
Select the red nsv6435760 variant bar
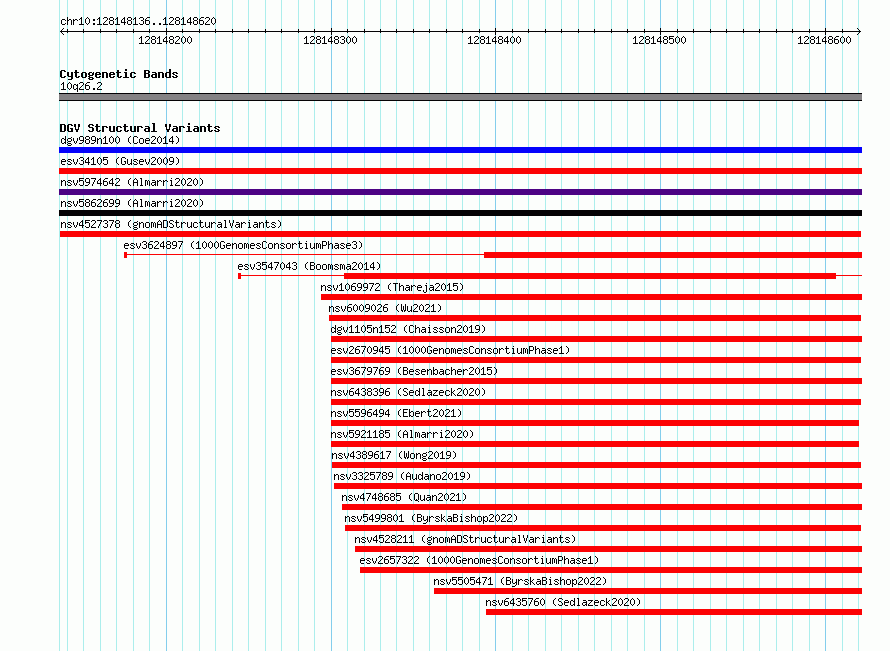click(x=674, y=612)
